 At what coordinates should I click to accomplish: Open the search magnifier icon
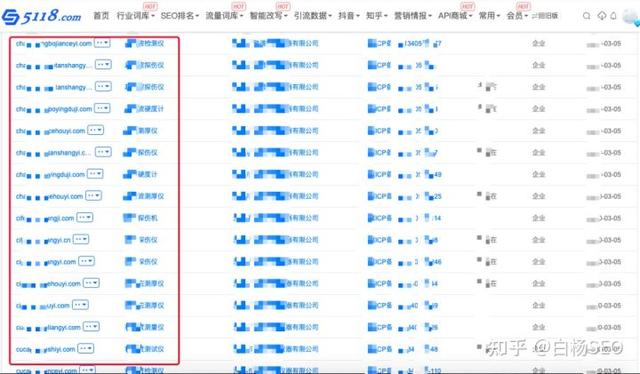587,16
